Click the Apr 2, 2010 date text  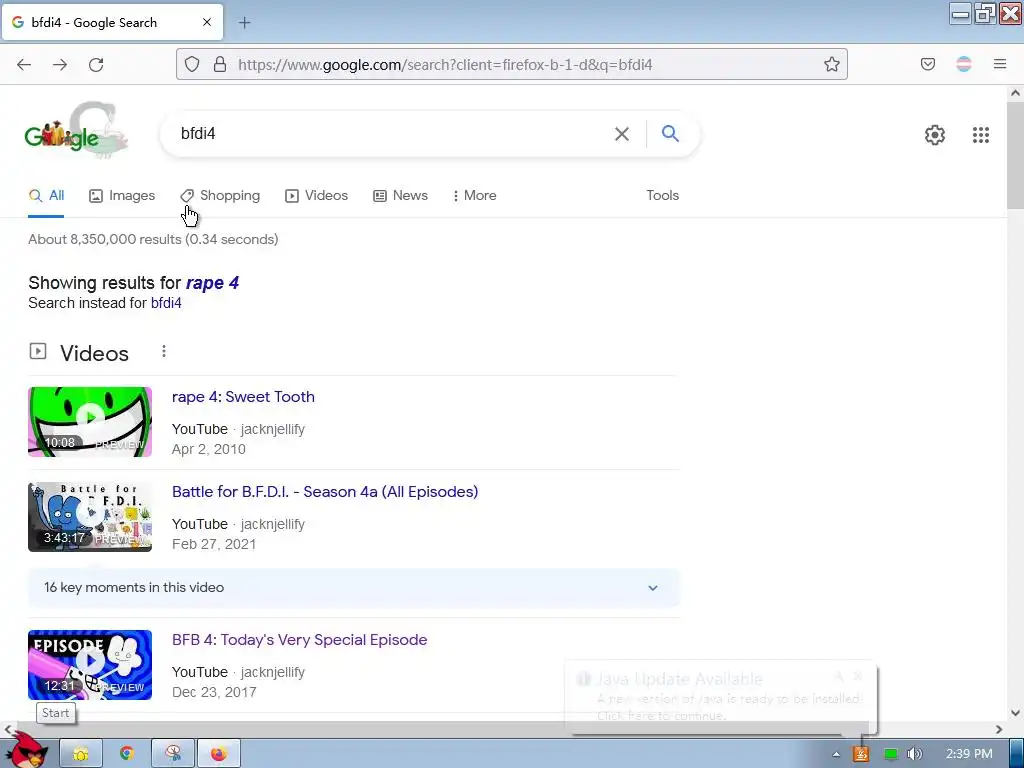coord(208,449)
